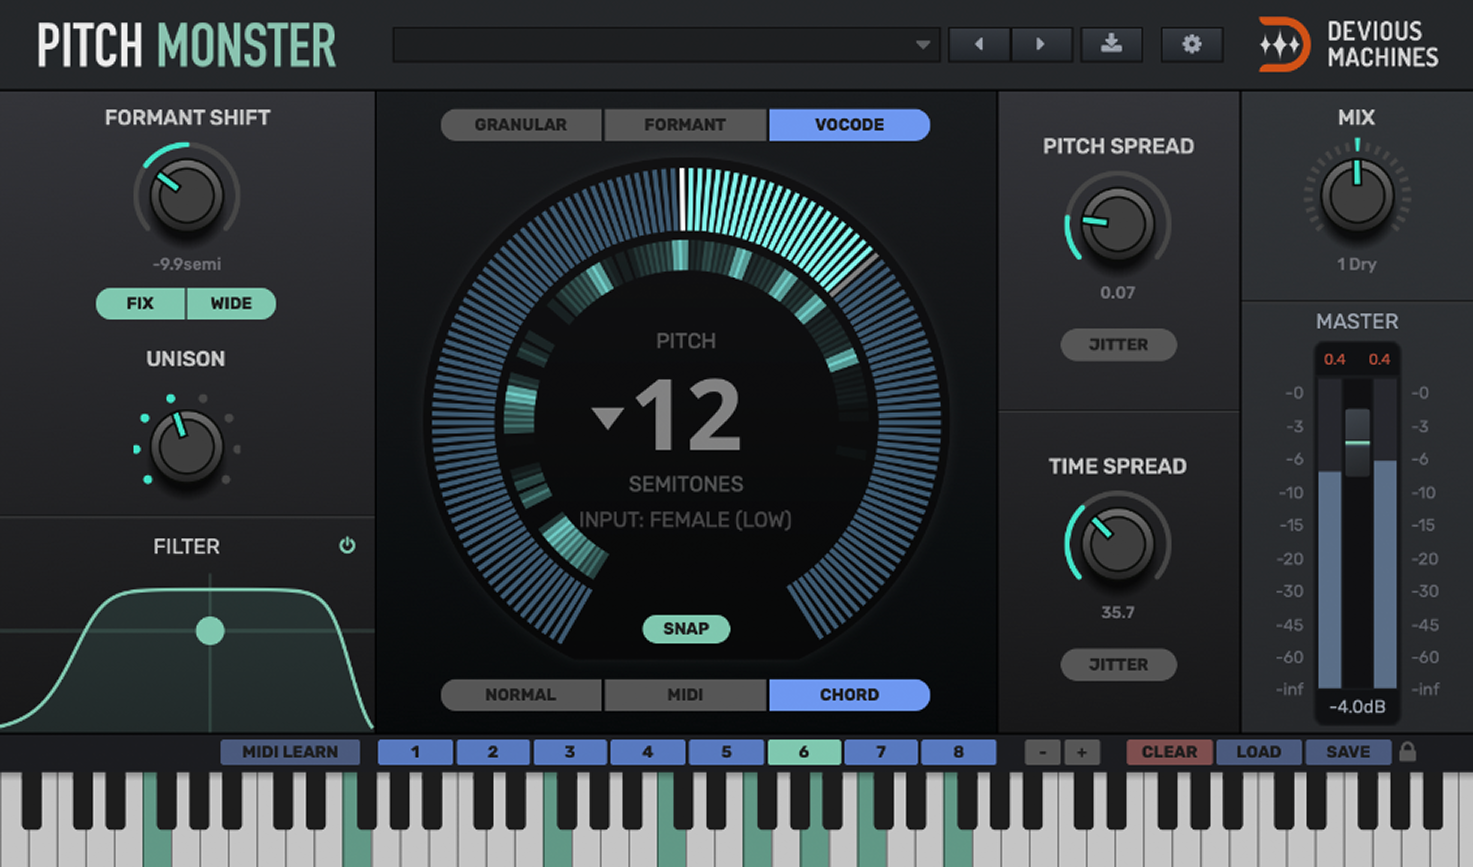Click the PITCH MONSTER title logo
The height and width of the screenshot is (867, 1473).
186,46
